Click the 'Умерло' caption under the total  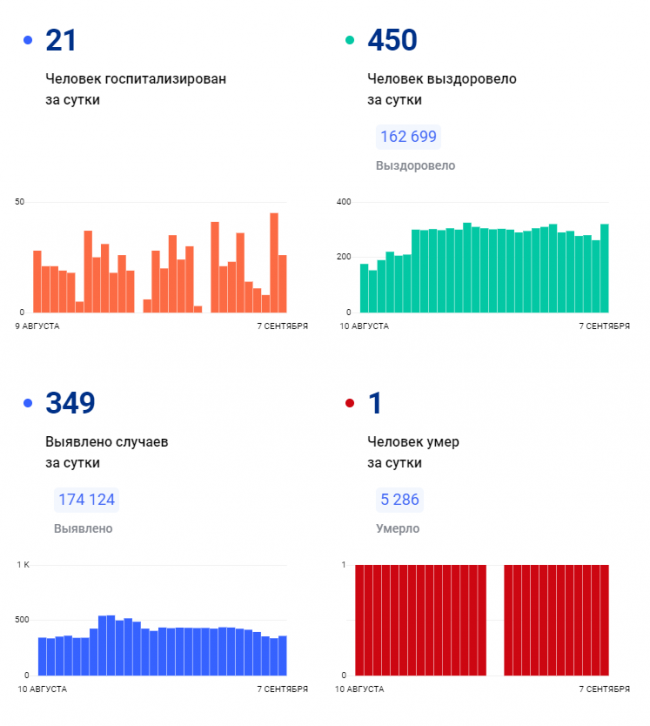(398, 529)
